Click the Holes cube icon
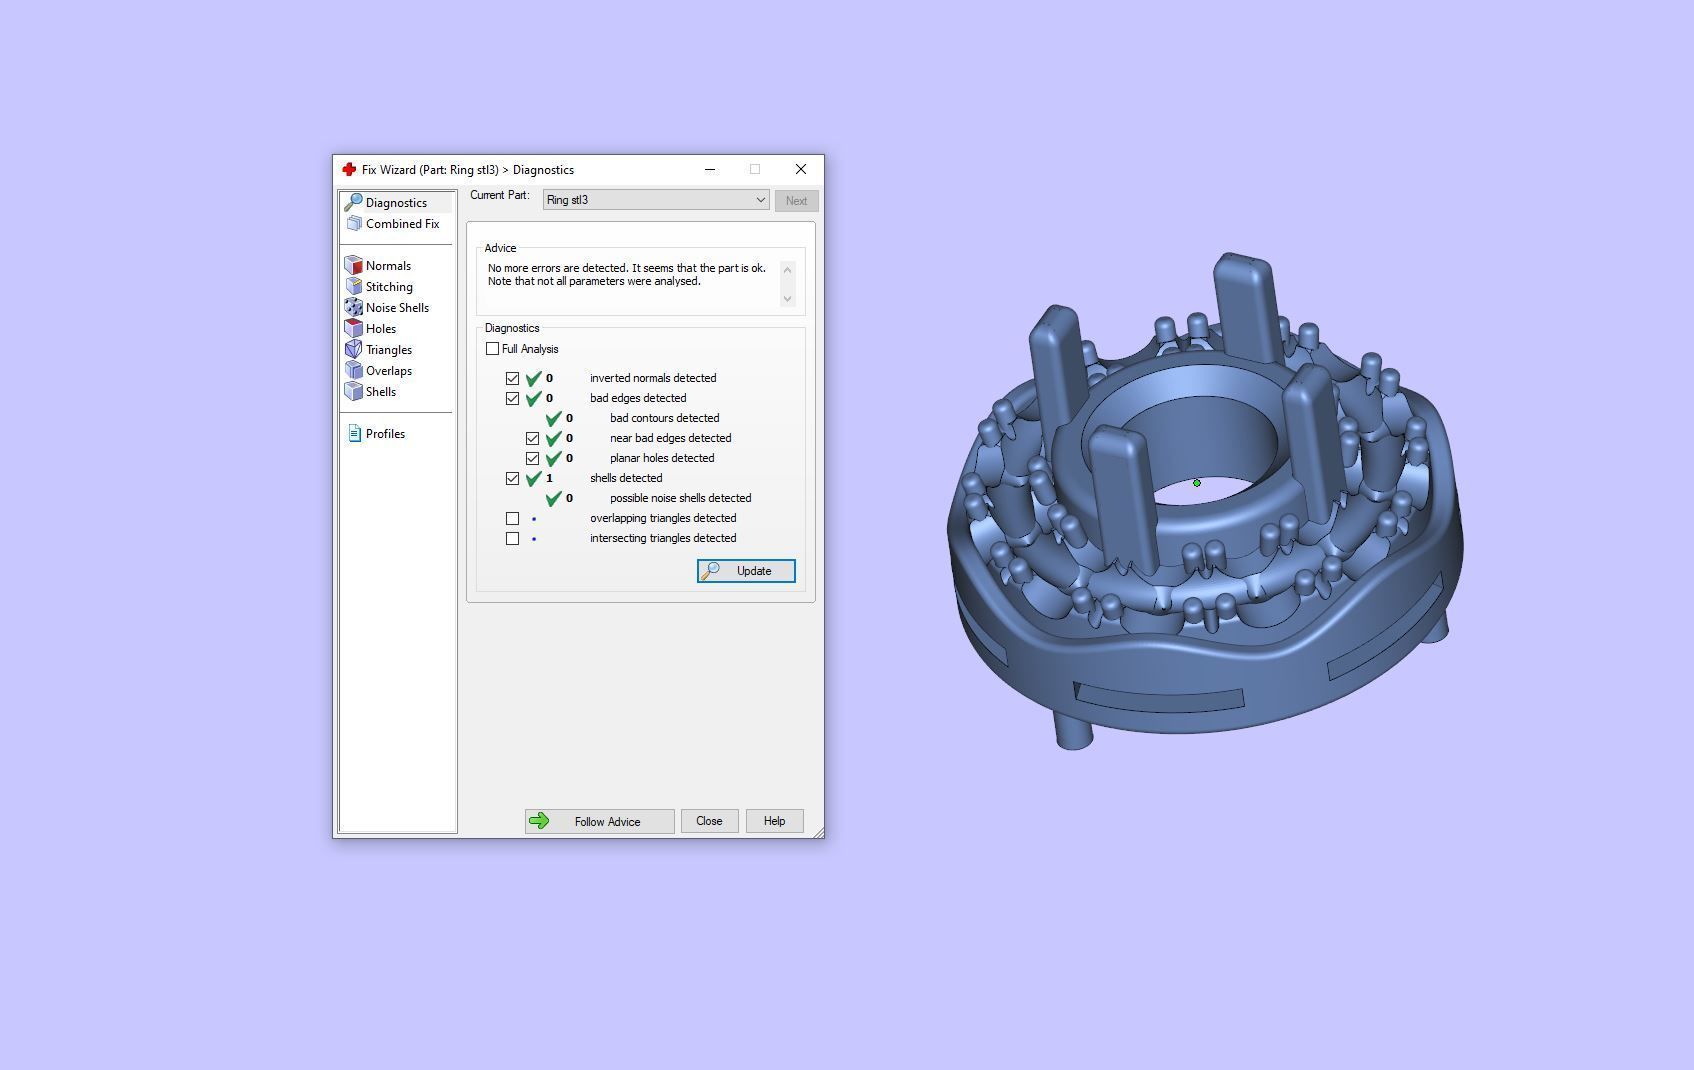This screenshot has width=1694, height=1070. [x=353, y=328]
